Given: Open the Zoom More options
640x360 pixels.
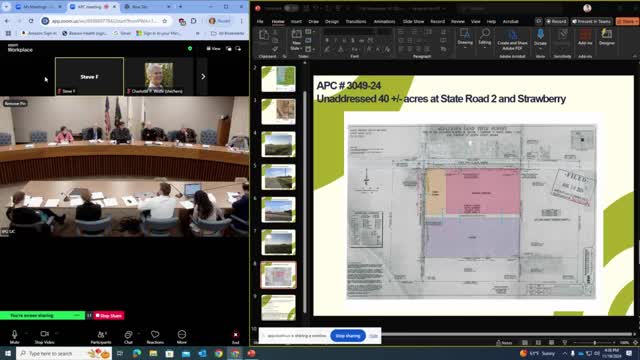Looking at the screenshot, I should coord(182,337).
